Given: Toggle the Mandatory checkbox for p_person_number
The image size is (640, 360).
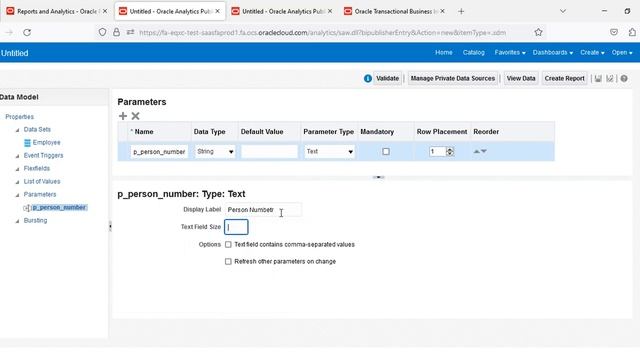Looking at the screenshot, I should pyautogui.click(x=386, y=151).
